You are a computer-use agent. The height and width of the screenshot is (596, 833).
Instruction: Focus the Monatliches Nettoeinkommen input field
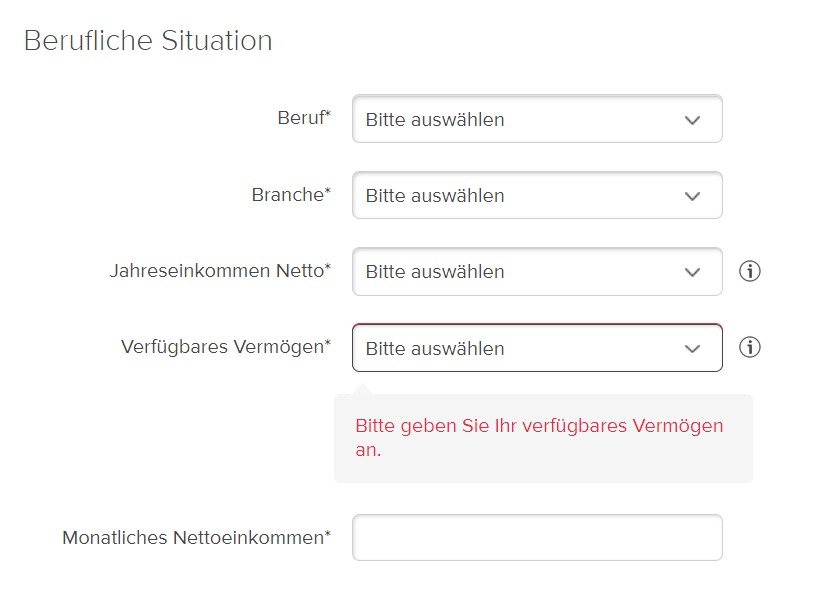537,537
